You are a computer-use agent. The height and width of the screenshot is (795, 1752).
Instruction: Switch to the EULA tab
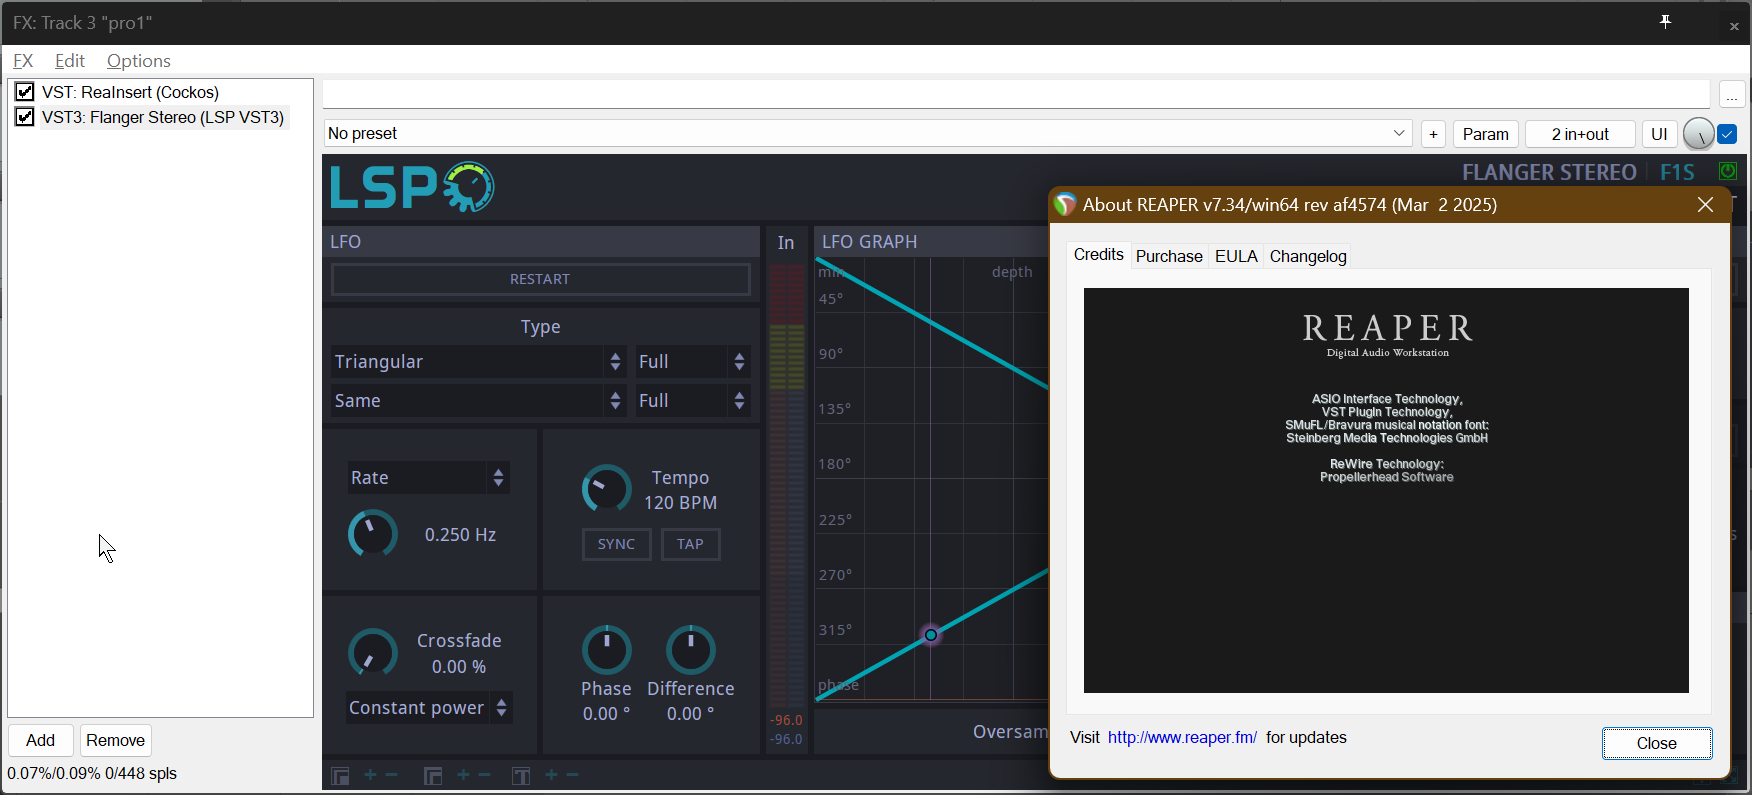pyautogui.click(x=1236, y=256)
